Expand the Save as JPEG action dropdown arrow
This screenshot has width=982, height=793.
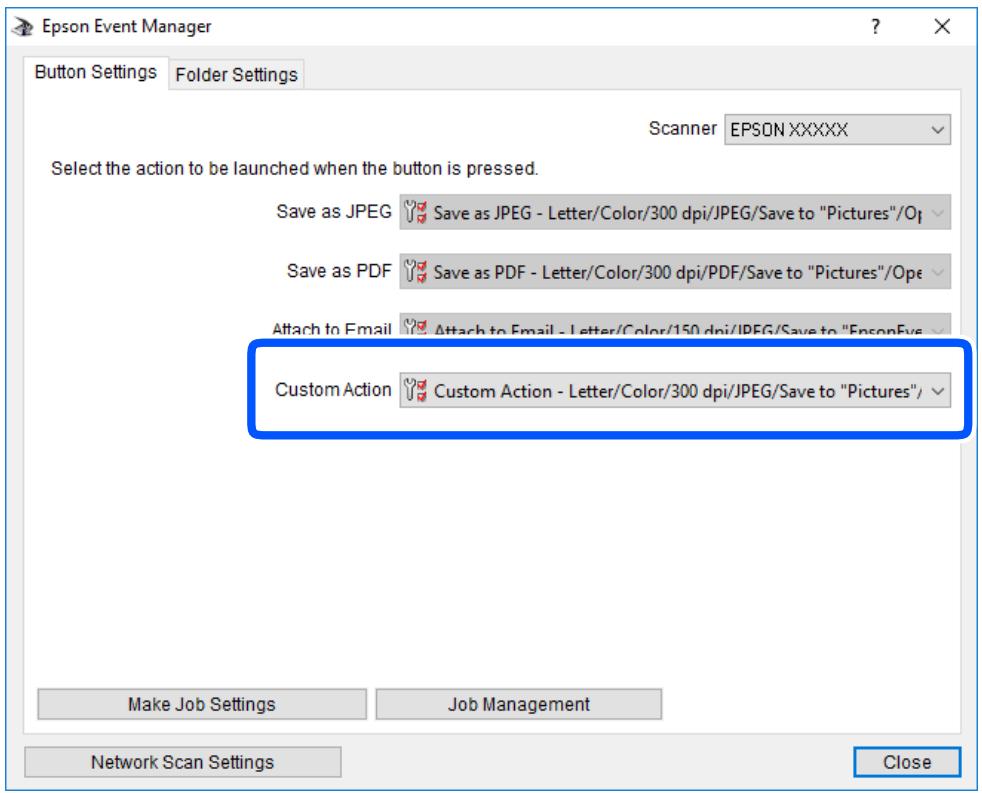click(x=937, y=213)
